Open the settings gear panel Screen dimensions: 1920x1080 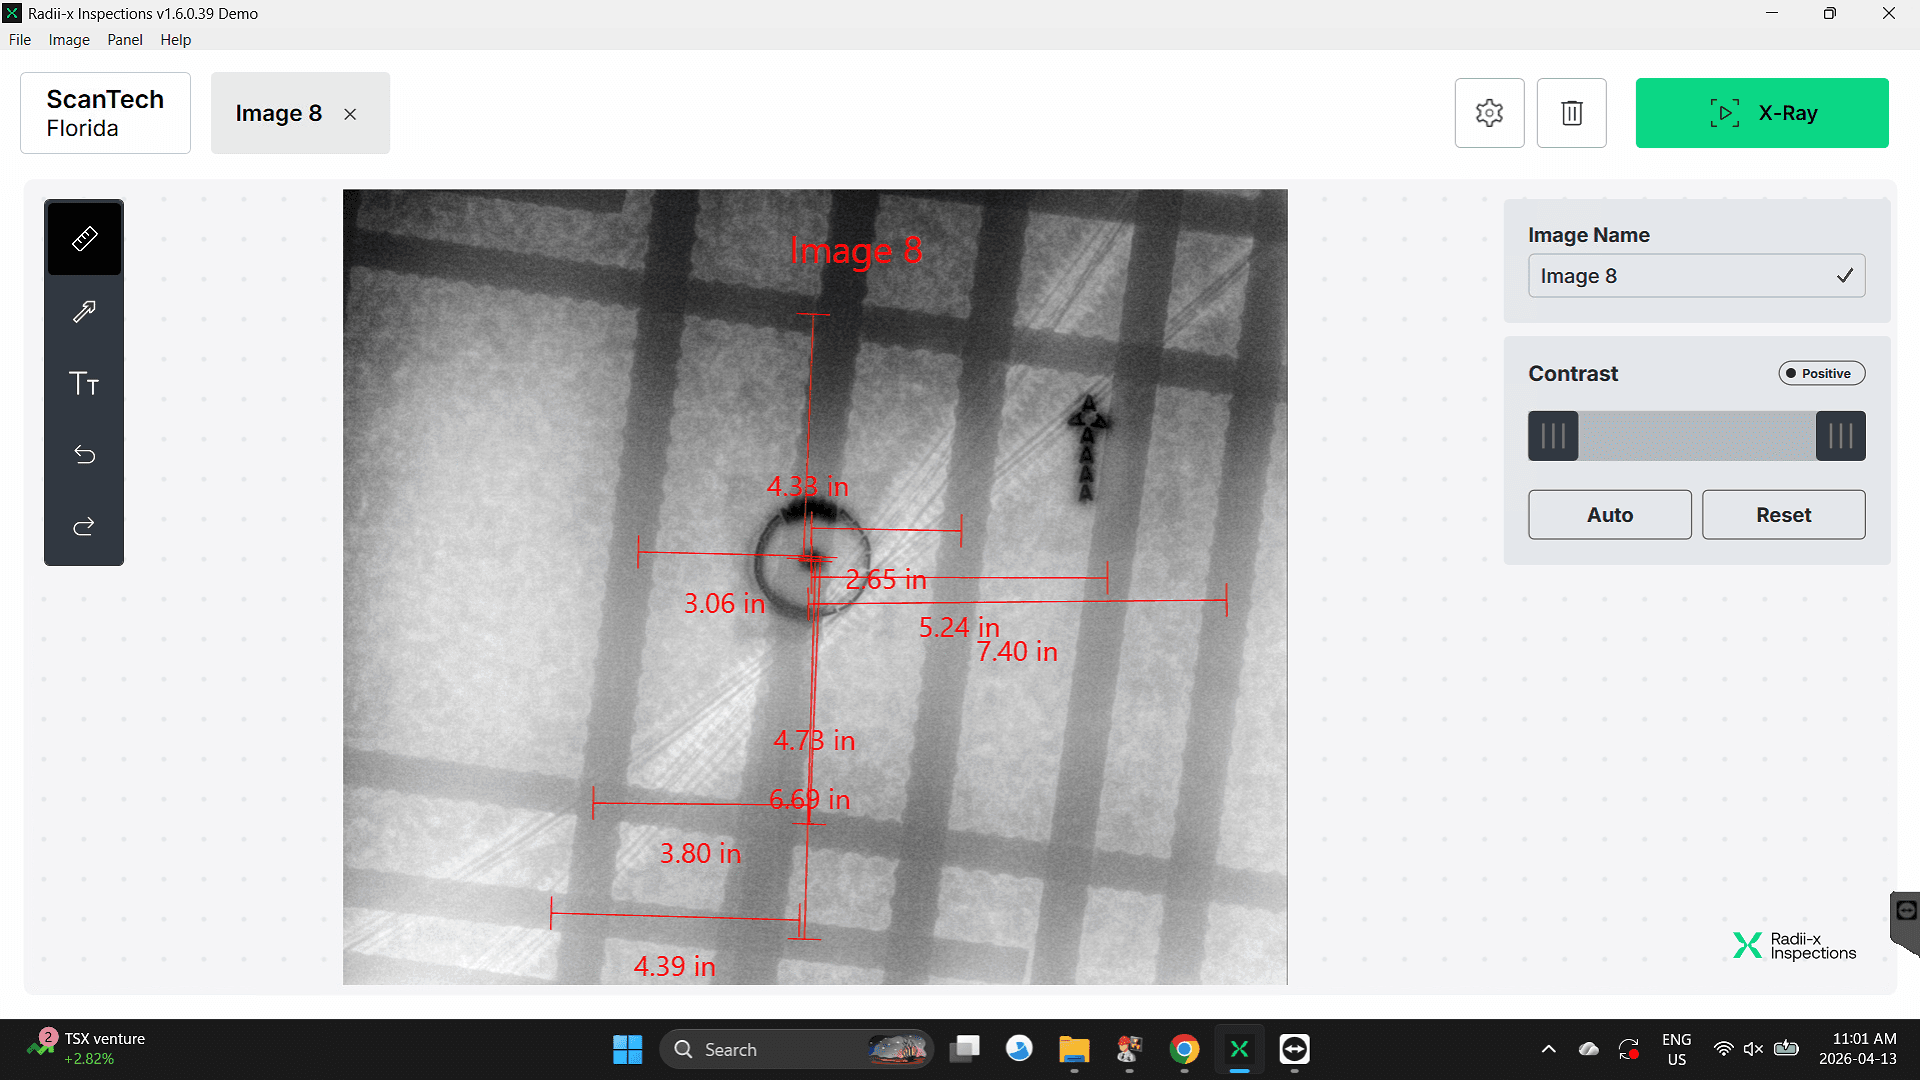tap(1489, 112)
